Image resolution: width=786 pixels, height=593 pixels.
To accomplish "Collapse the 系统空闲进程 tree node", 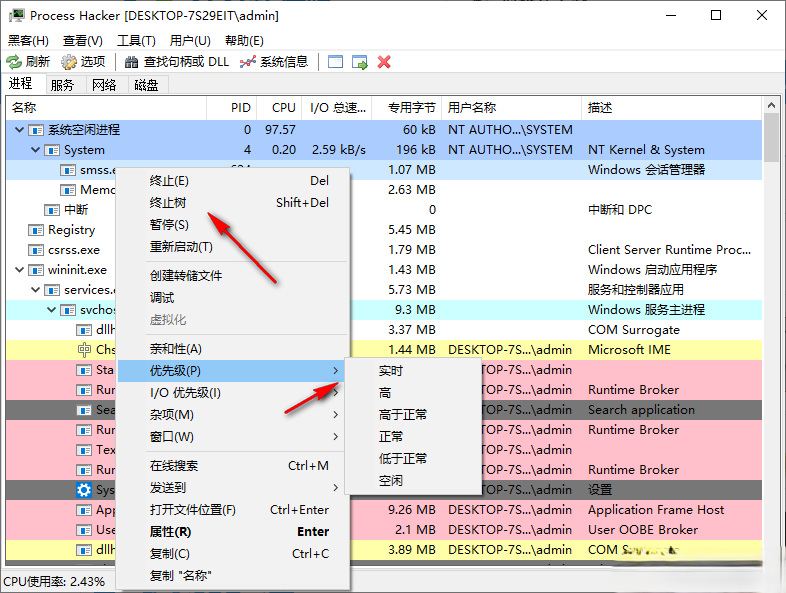I will pos(20,130).
